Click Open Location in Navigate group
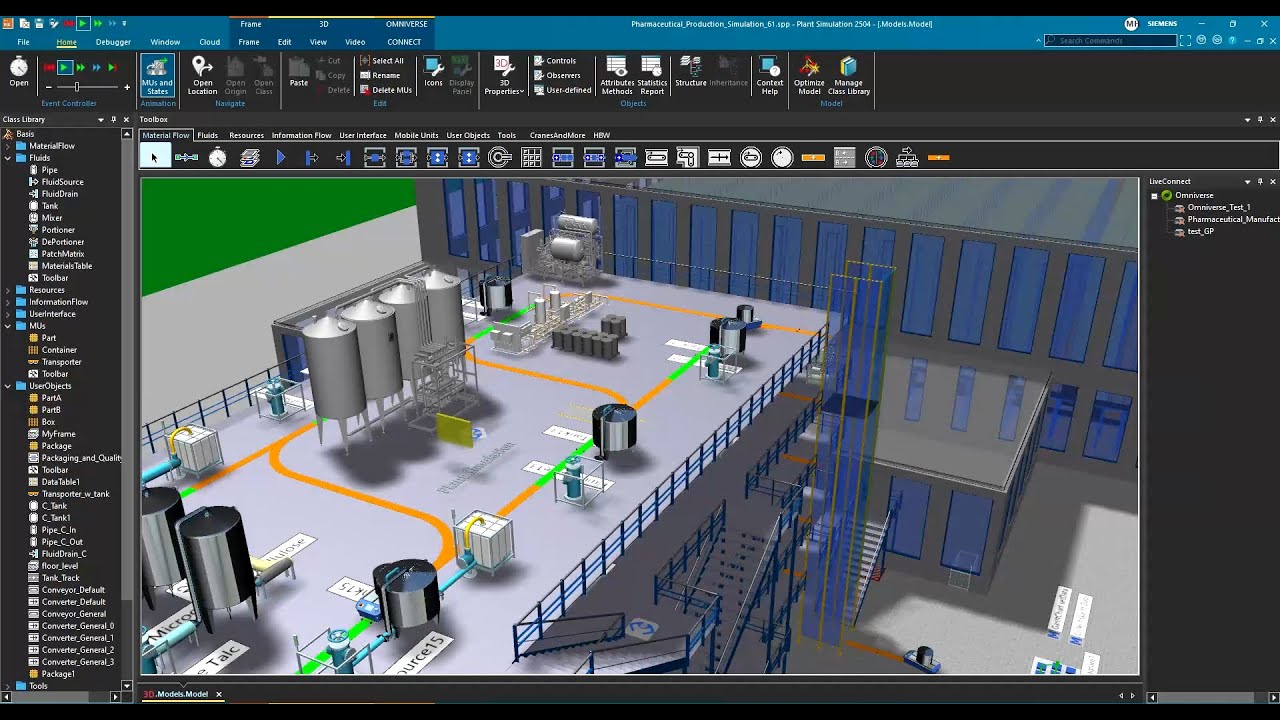 203,76
